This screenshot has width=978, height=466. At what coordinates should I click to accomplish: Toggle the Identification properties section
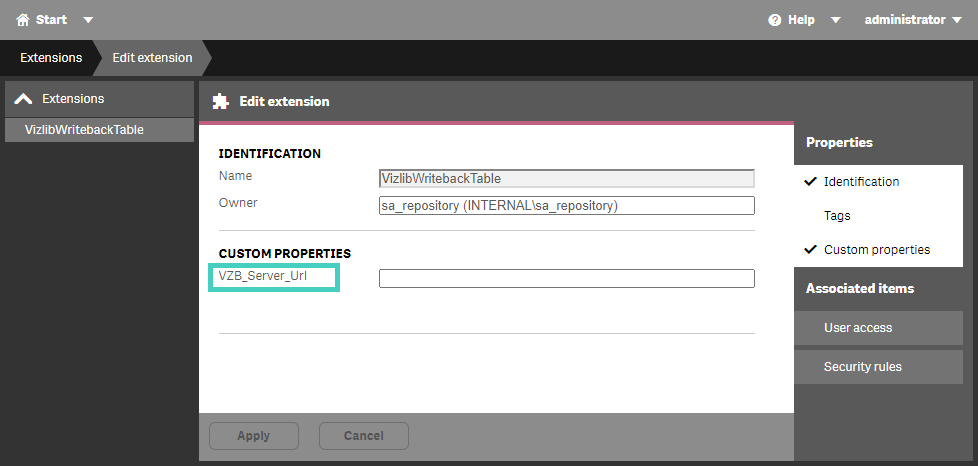click(x=878, y=182)
